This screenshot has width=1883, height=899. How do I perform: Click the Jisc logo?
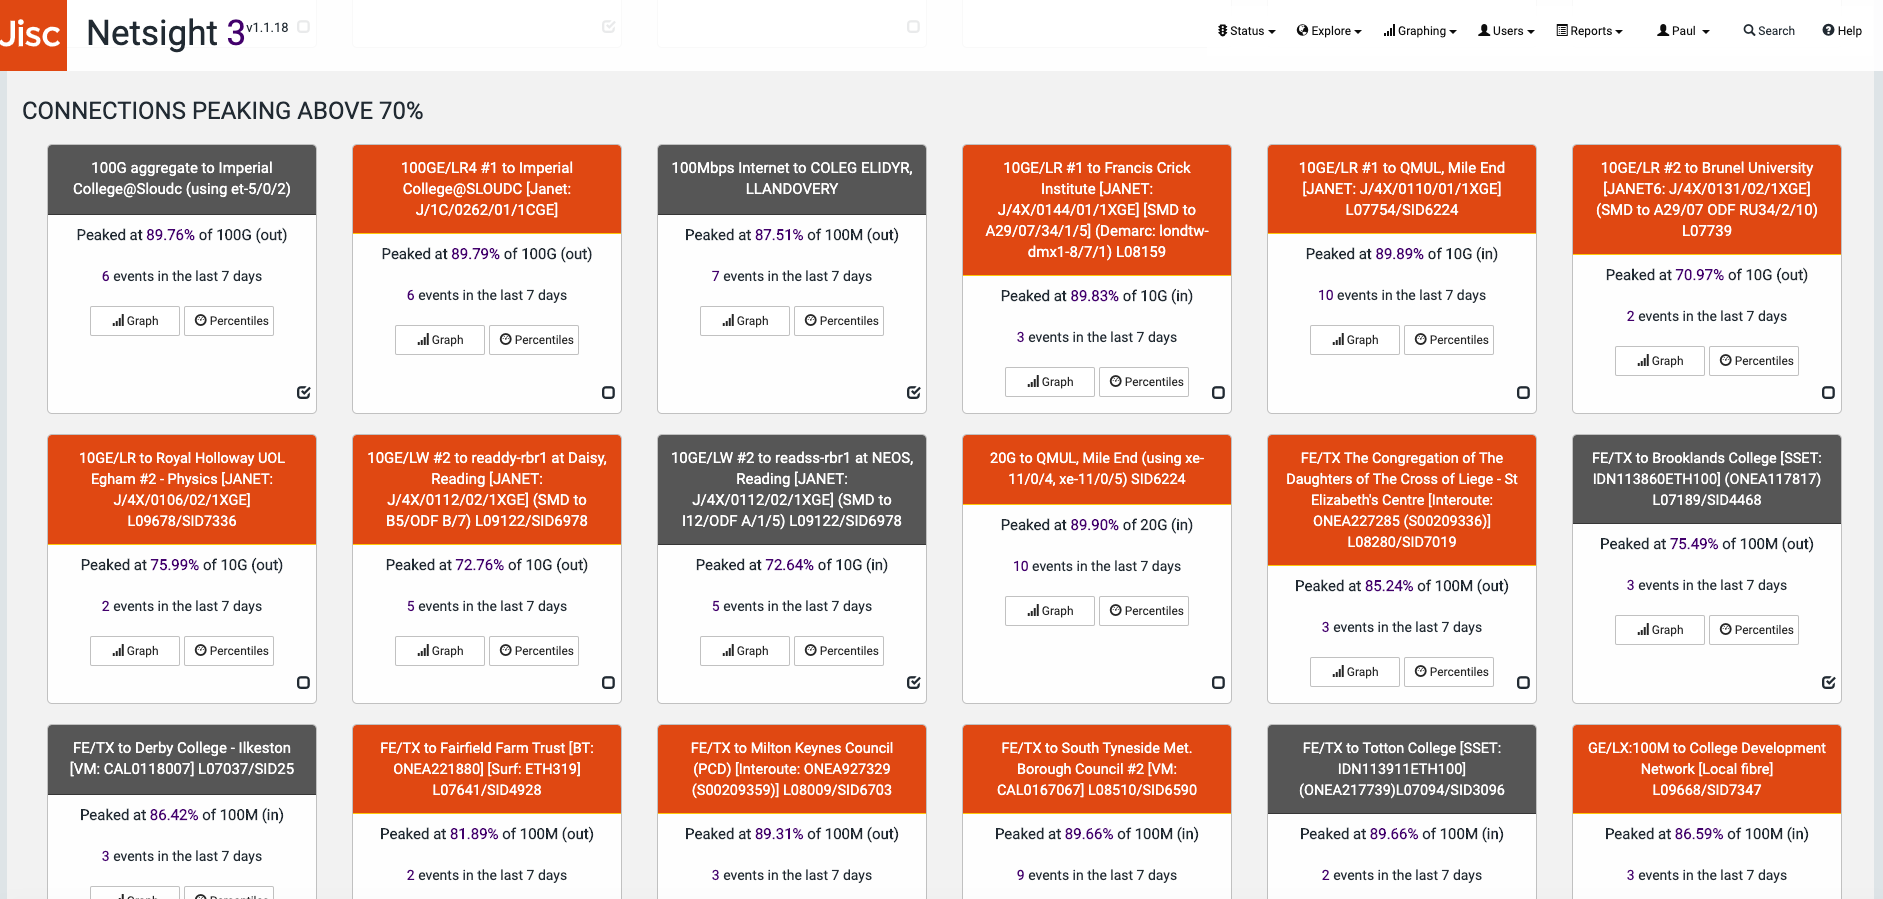(33, 35)
